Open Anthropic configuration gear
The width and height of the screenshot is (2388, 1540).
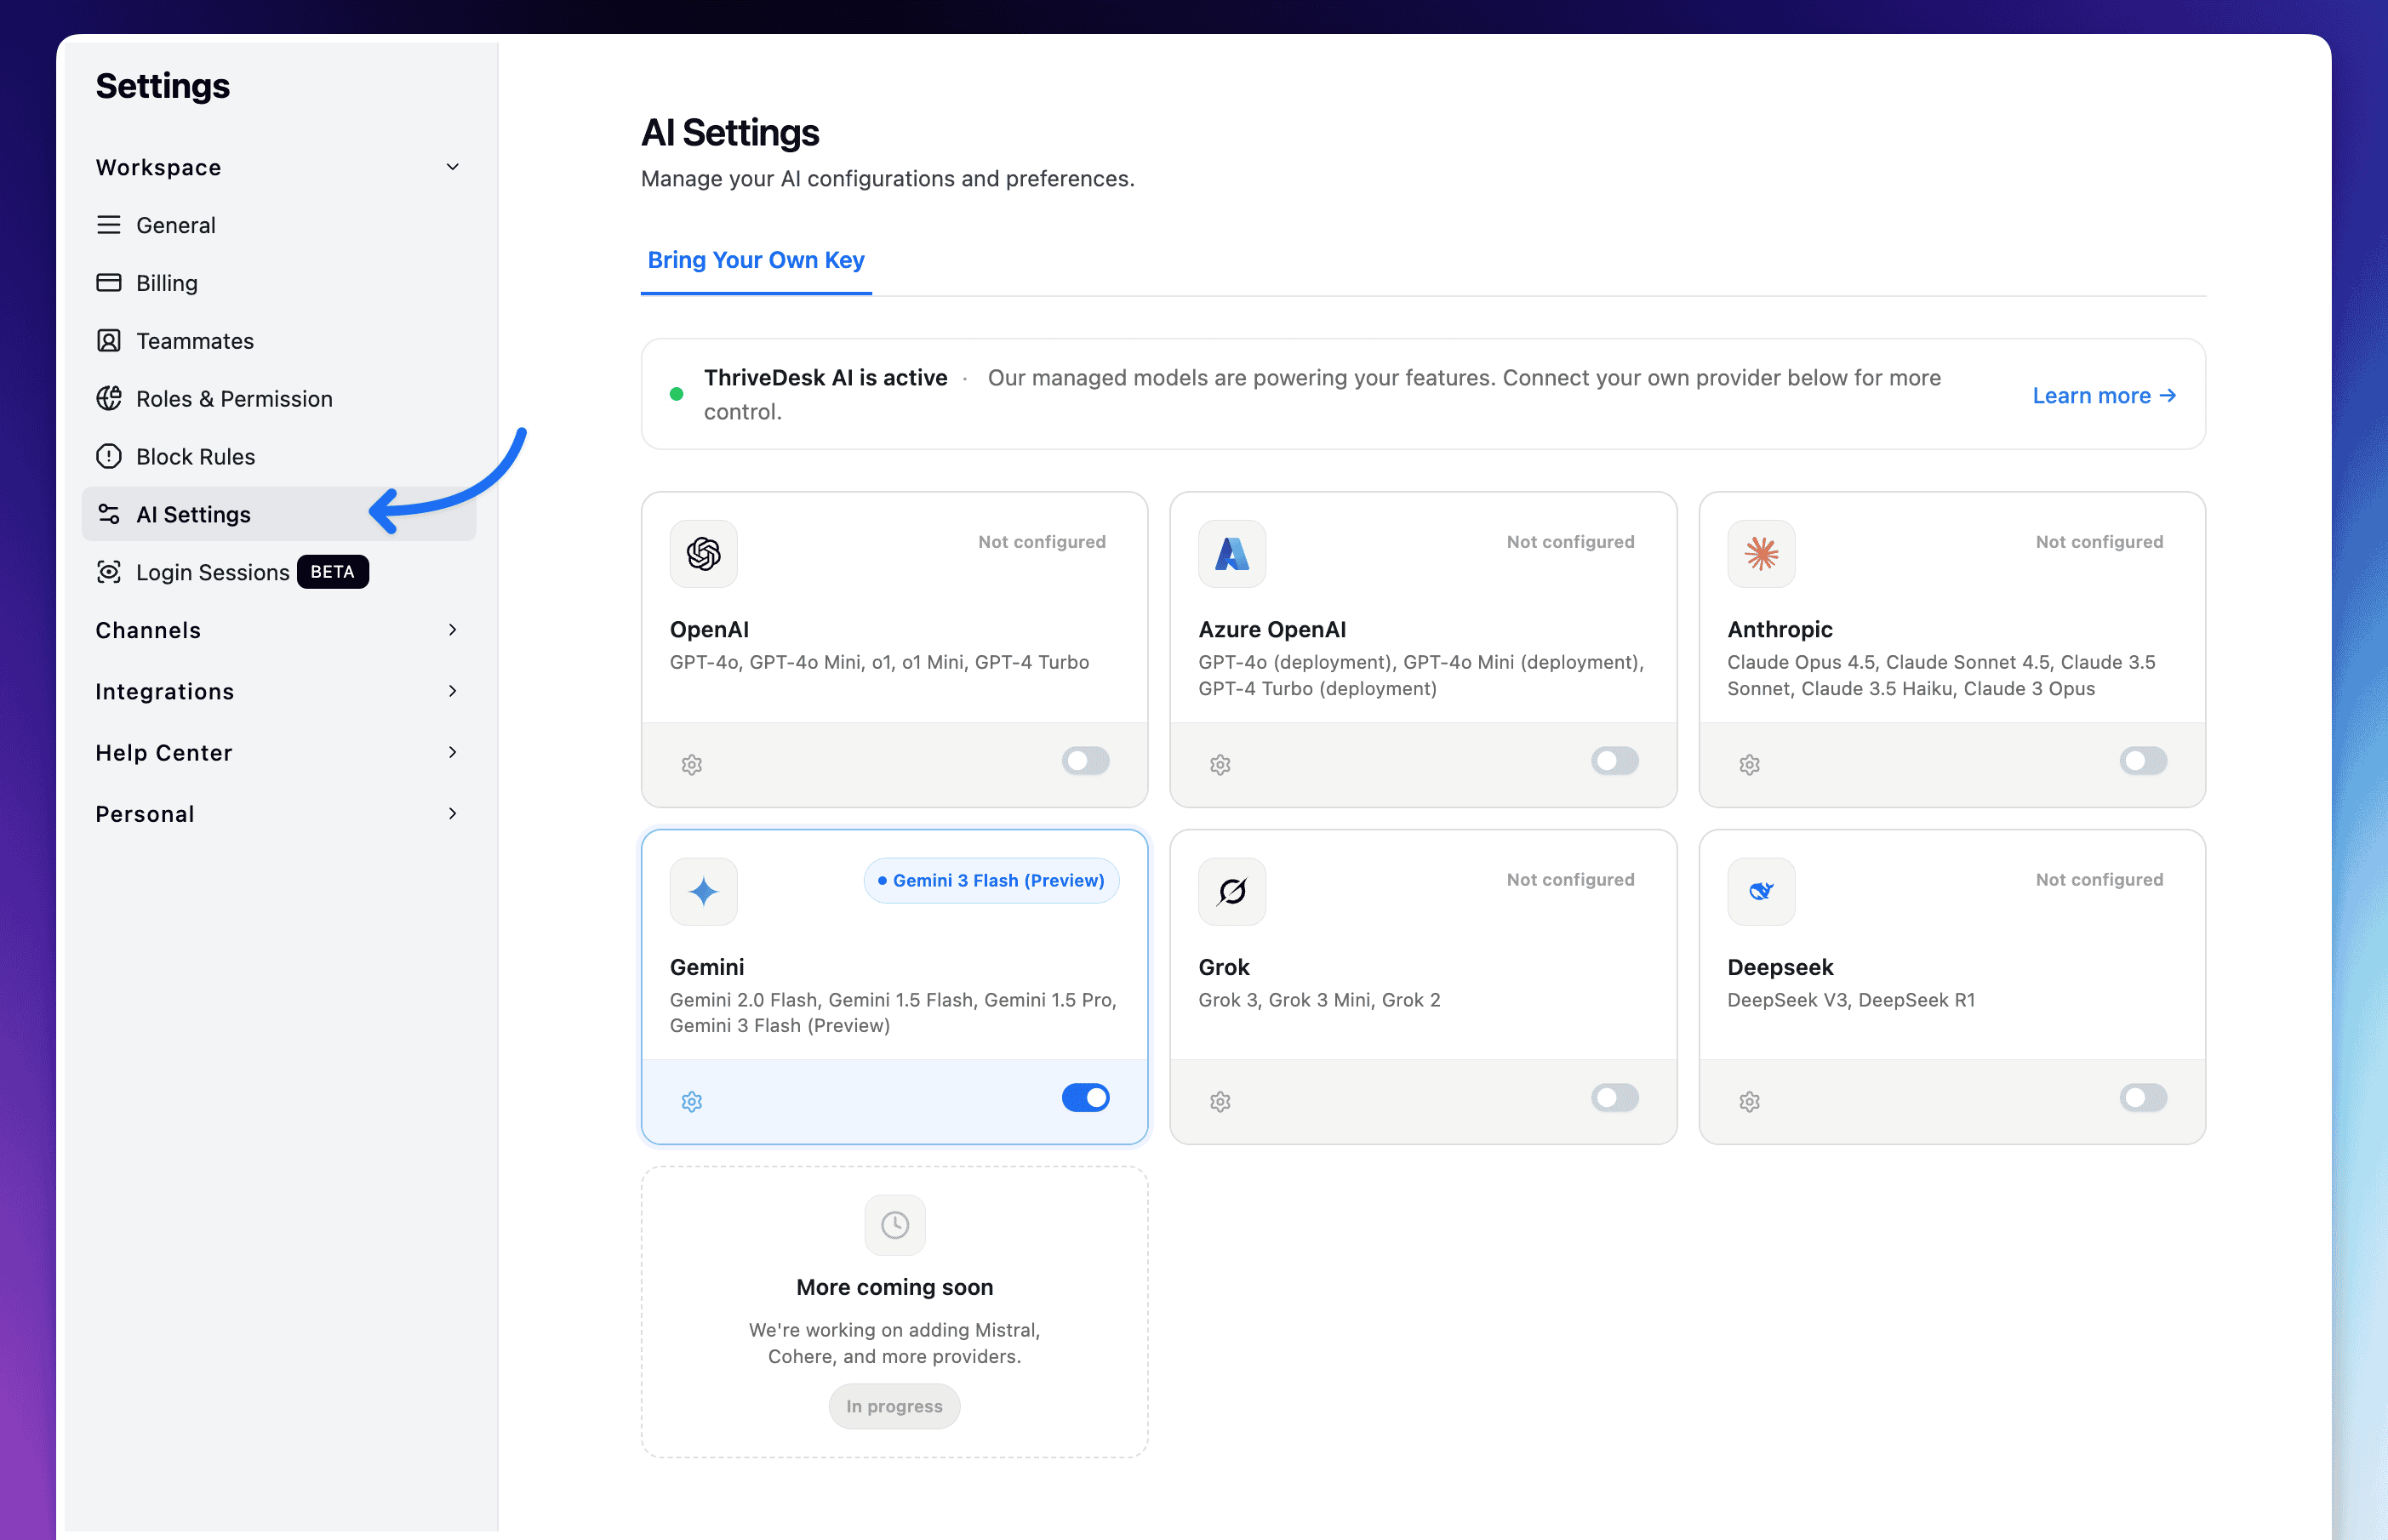point(1749,765)
